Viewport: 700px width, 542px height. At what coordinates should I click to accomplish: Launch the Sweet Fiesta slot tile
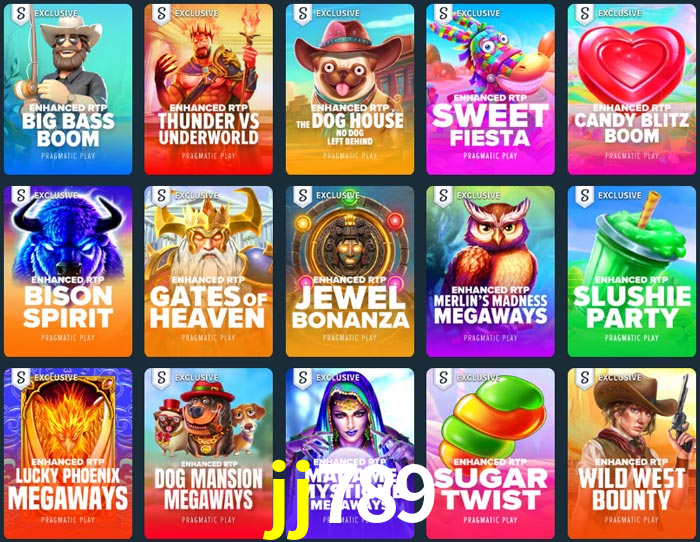pyautogui.click(x=490, y=89)
